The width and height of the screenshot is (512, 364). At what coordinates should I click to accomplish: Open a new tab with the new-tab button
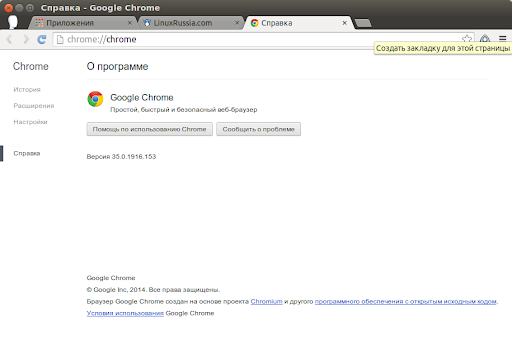coord(363,23)
